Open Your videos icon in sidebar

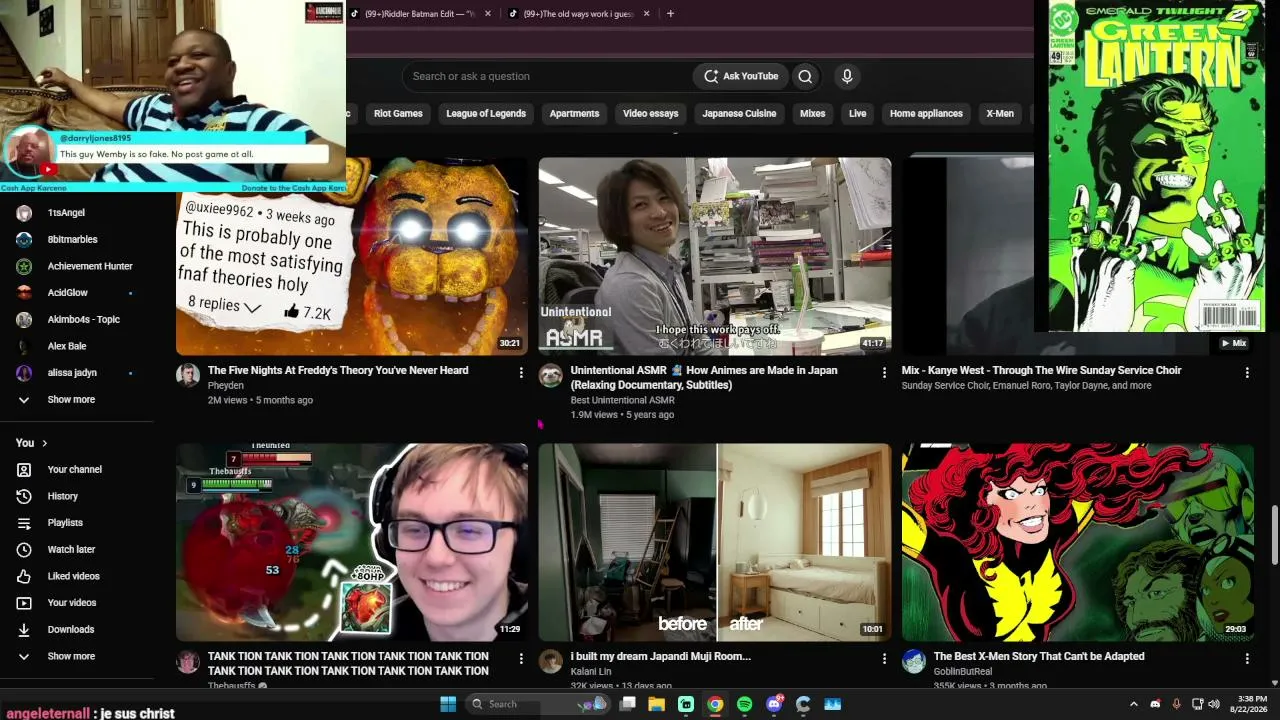[x=24, y=603]
